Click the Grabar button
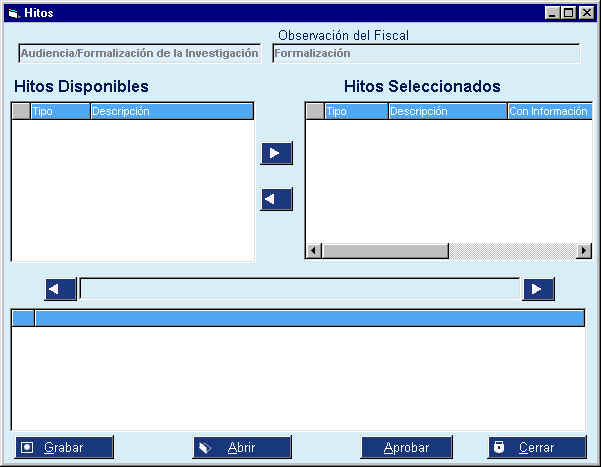This screenshot has height=467, width=601. pos(64,447)
